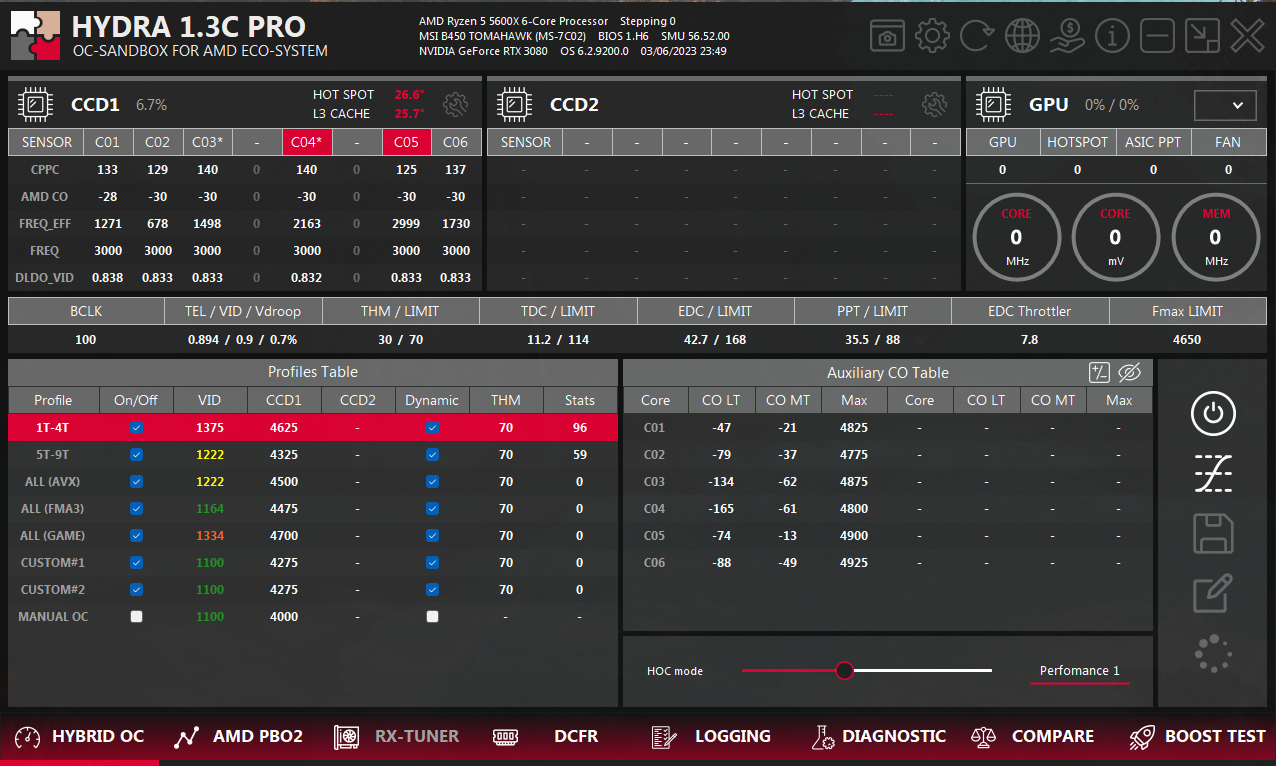Screen dimensions: 1276x766
Task: Click the GPU chip icon
Action: point(993,104)
